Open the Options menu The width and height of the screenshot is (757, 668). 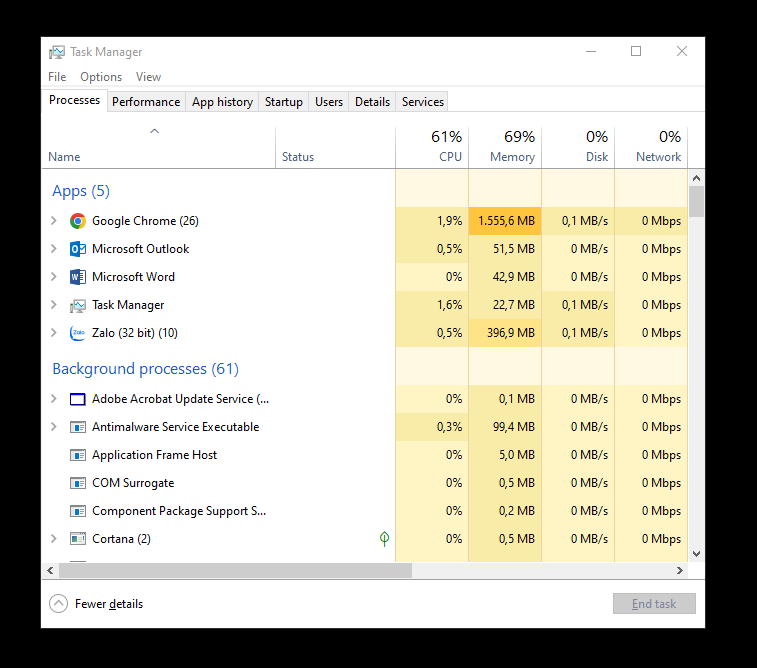pyautogui.click(x=101, y=77)
